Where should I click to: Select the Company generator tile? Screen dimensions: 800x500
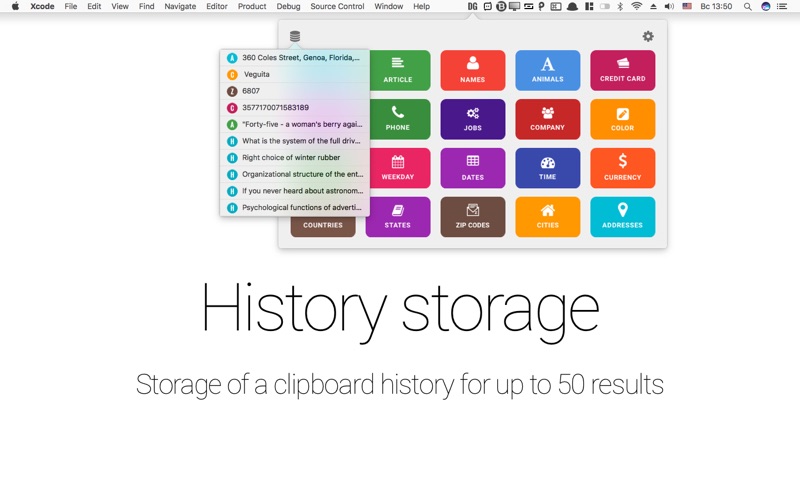[x=547, y=119]
